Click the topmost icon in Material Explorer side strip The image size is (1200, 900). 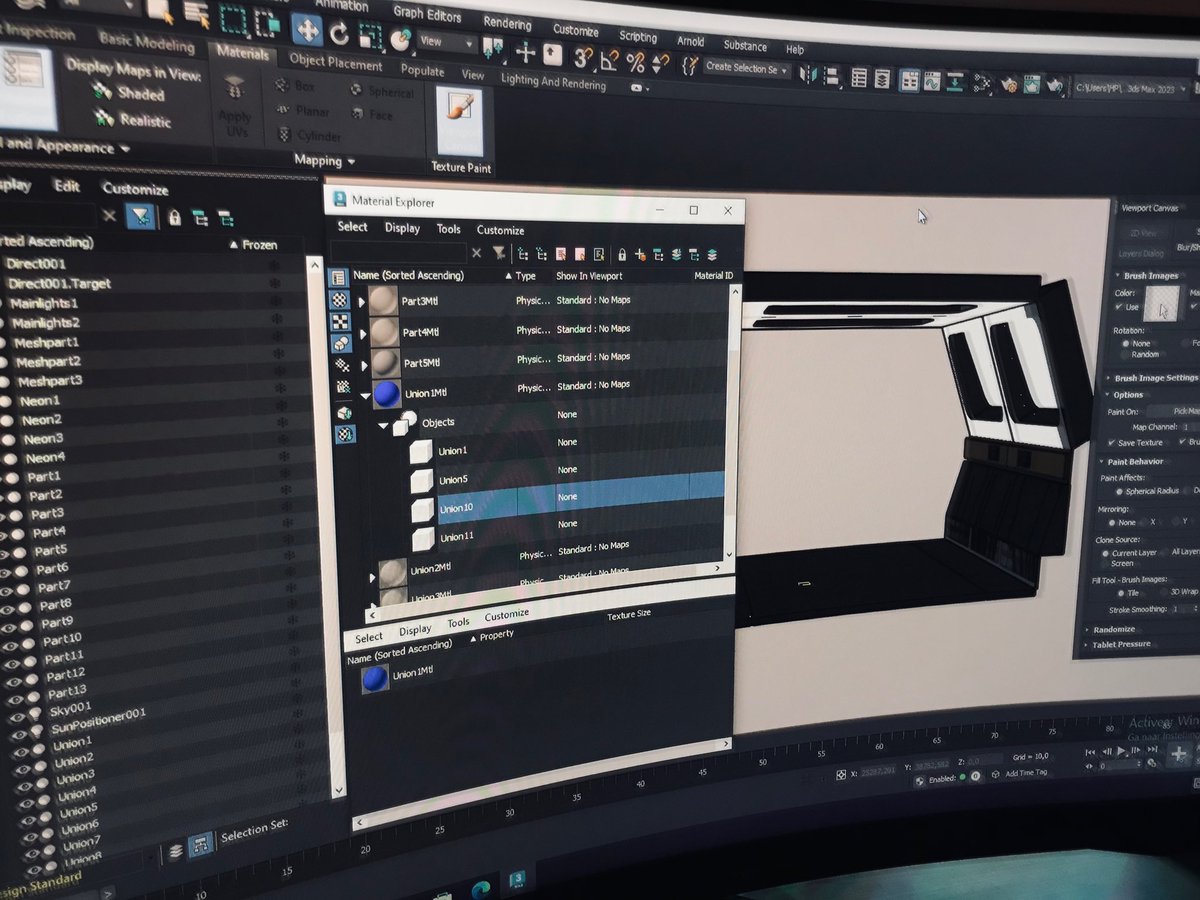339,278
